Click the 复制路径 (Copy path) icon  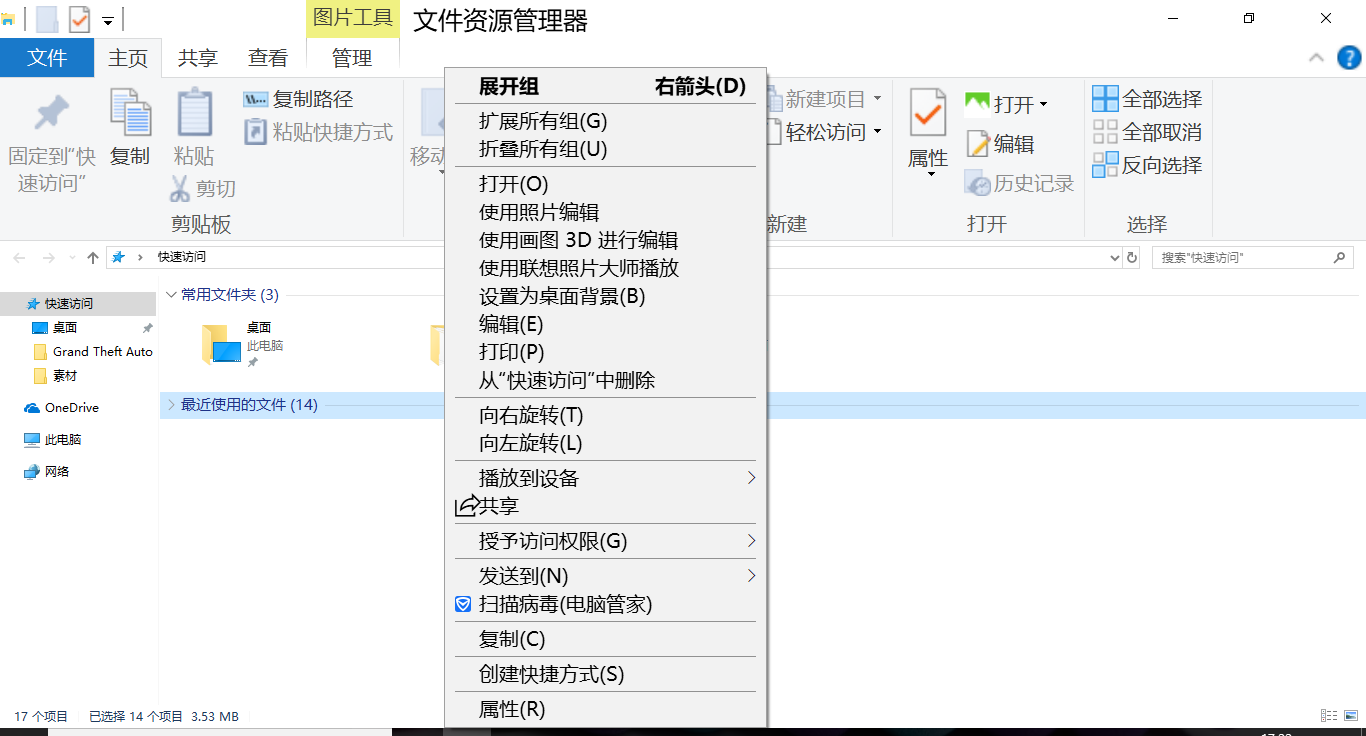point(254,99)
